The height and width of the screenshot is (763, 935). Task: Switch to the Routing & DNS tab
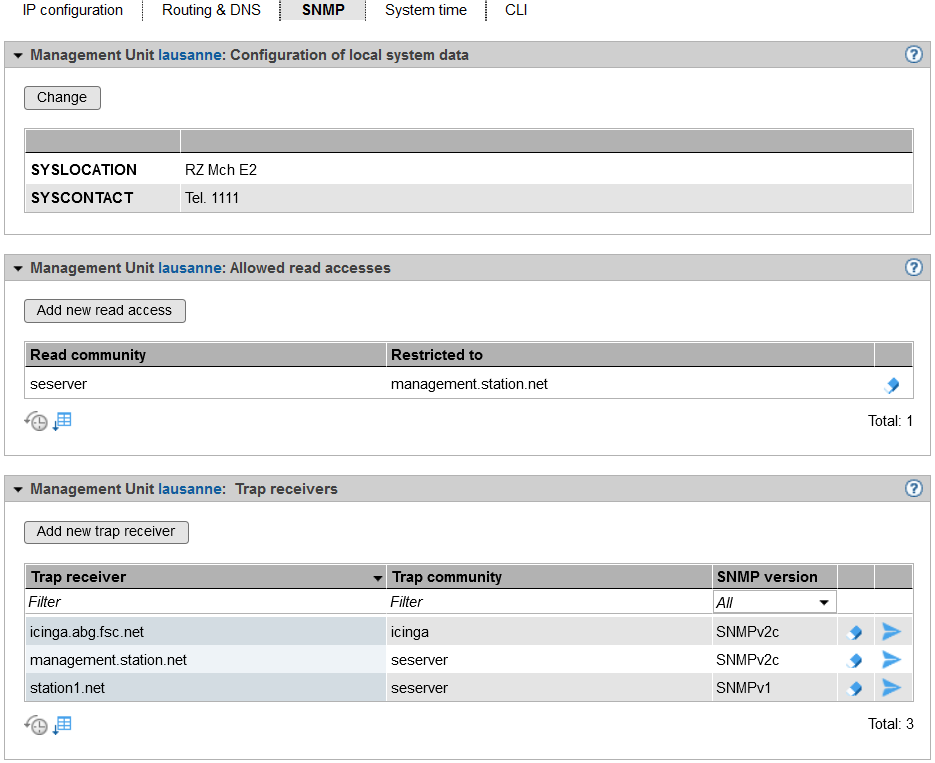click(x=211, y=10)
